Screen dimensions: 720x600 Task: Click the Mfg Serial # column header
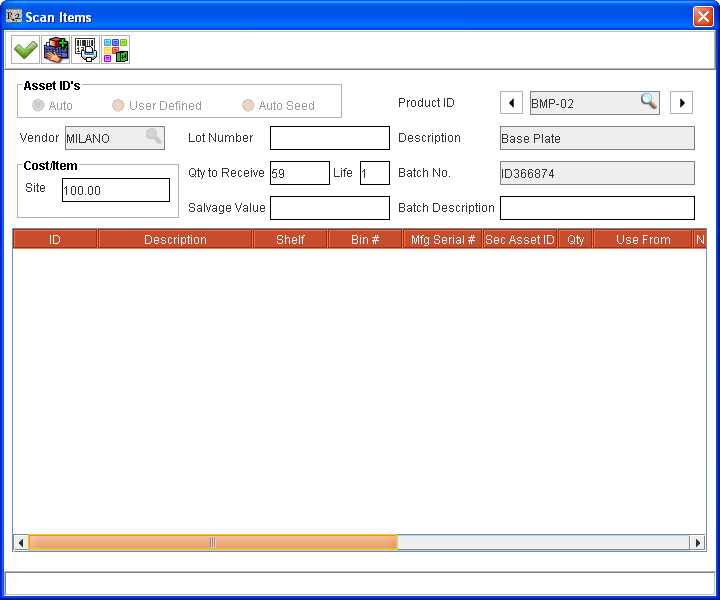[x=443, y=240]
